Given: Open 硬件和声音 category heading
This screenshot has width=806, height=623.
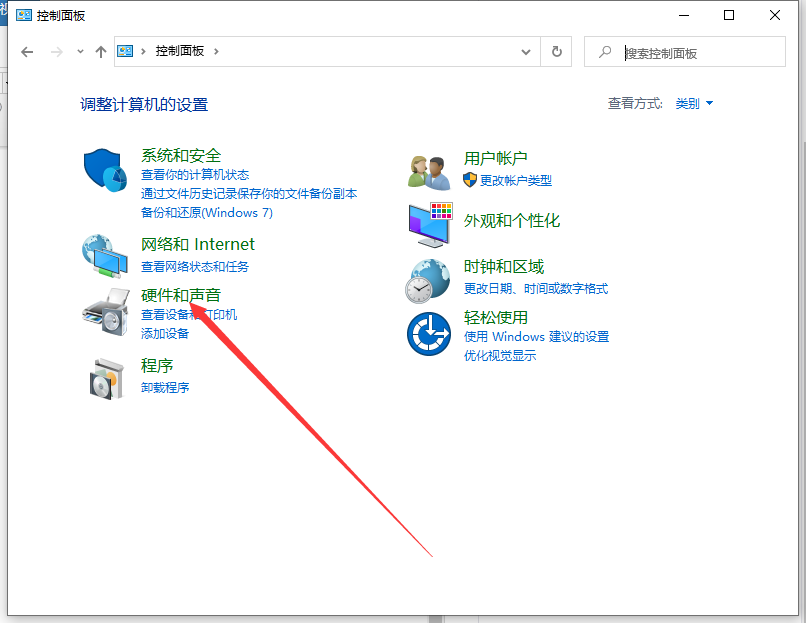Looking at the screenshot, I should click(181, 295).
